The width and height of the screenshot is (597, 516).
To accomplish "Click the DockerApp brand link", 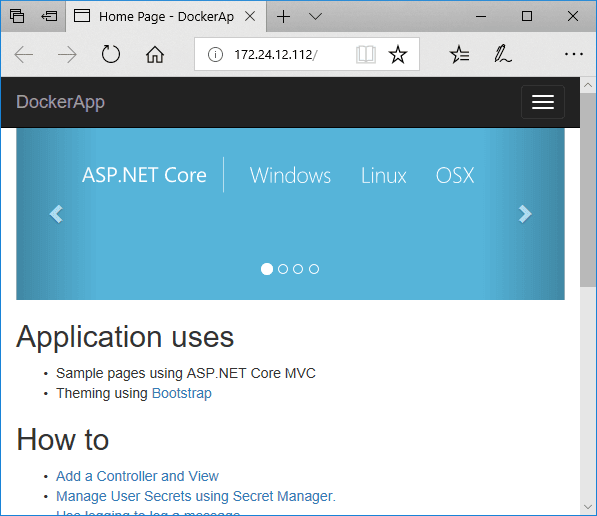I will point(60,102).
